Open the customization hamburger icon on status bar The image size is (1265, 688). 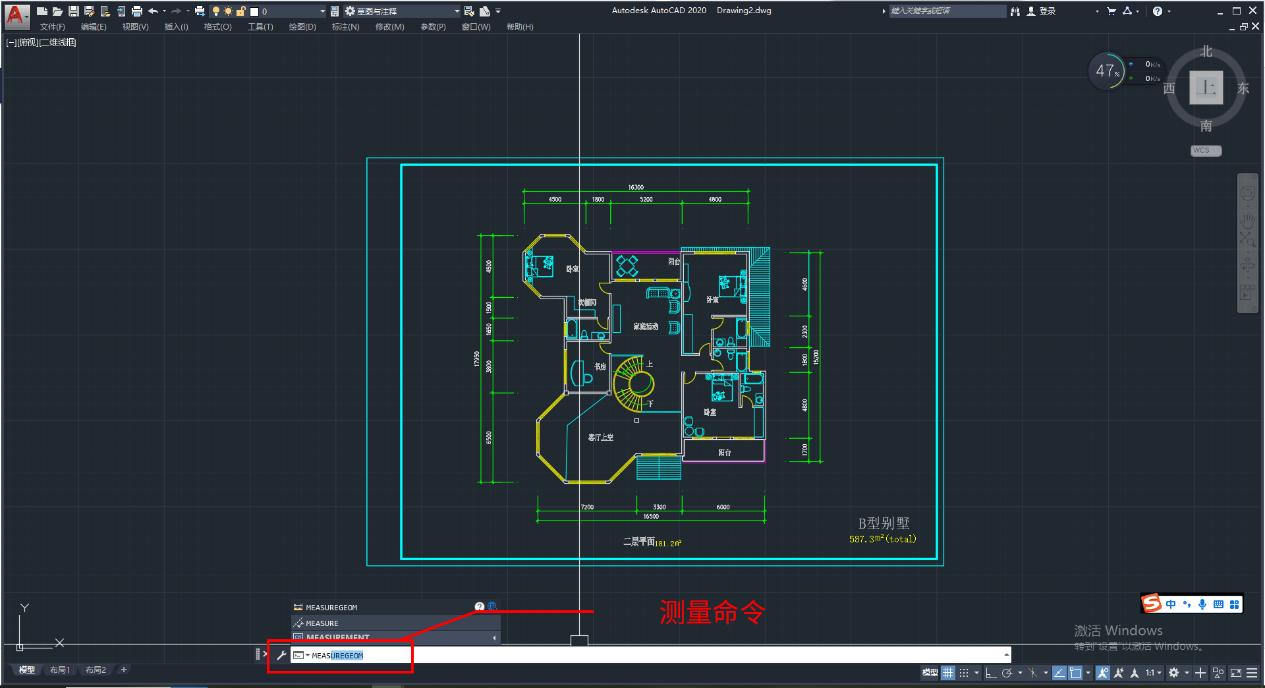pos(1251,672)
